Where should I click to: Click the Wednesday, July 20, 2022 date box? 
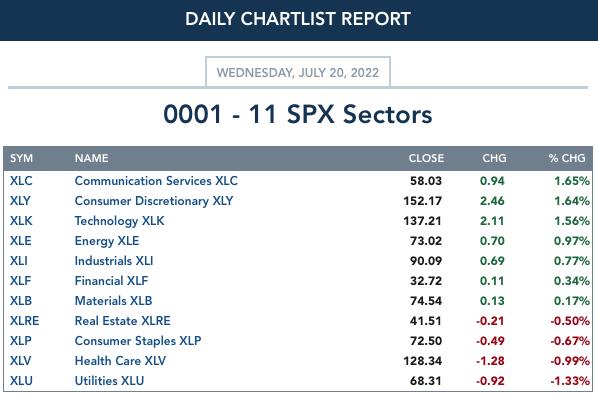(298, 72)
